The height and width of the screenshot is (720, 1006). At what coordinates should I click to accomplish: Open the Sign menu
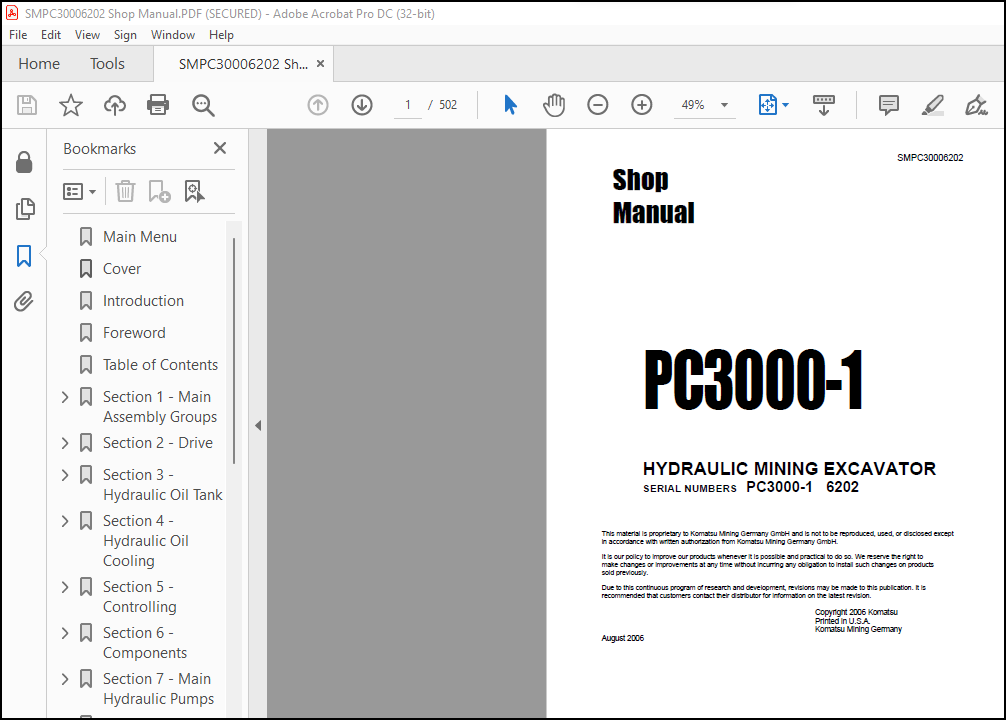coord(125,35)
